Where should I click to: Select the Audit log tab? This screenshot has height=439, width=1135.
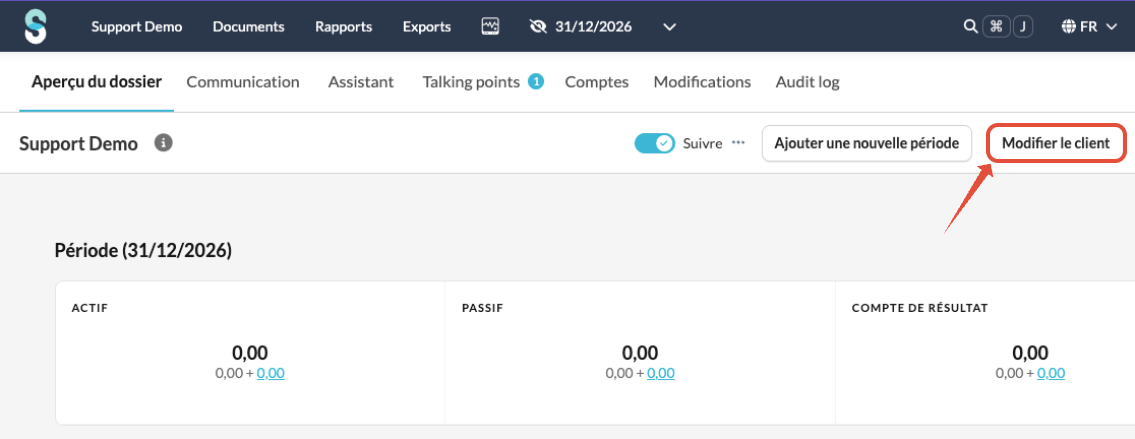(807, 82)
